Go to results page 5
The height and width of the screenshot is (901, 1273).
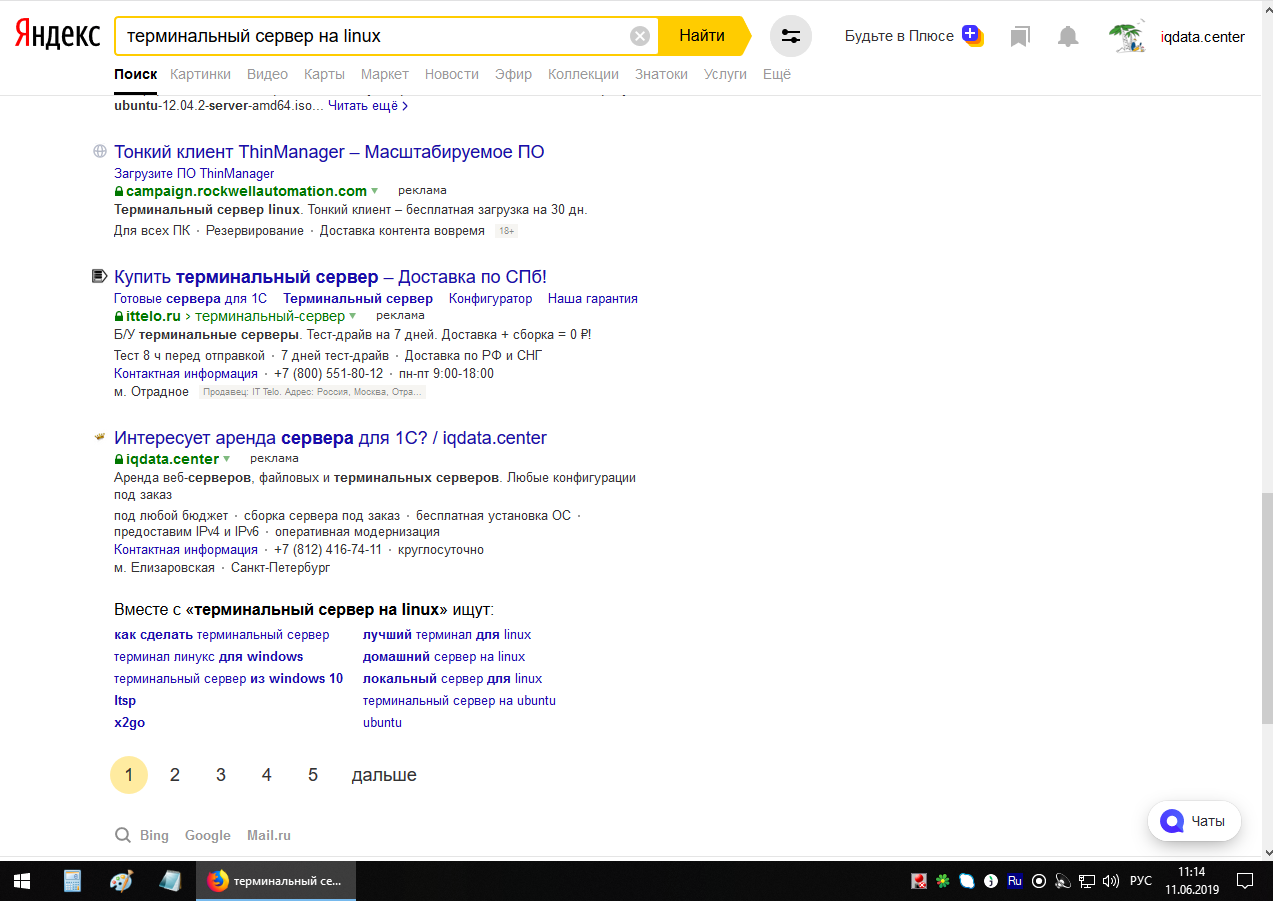tap(313, 775)
